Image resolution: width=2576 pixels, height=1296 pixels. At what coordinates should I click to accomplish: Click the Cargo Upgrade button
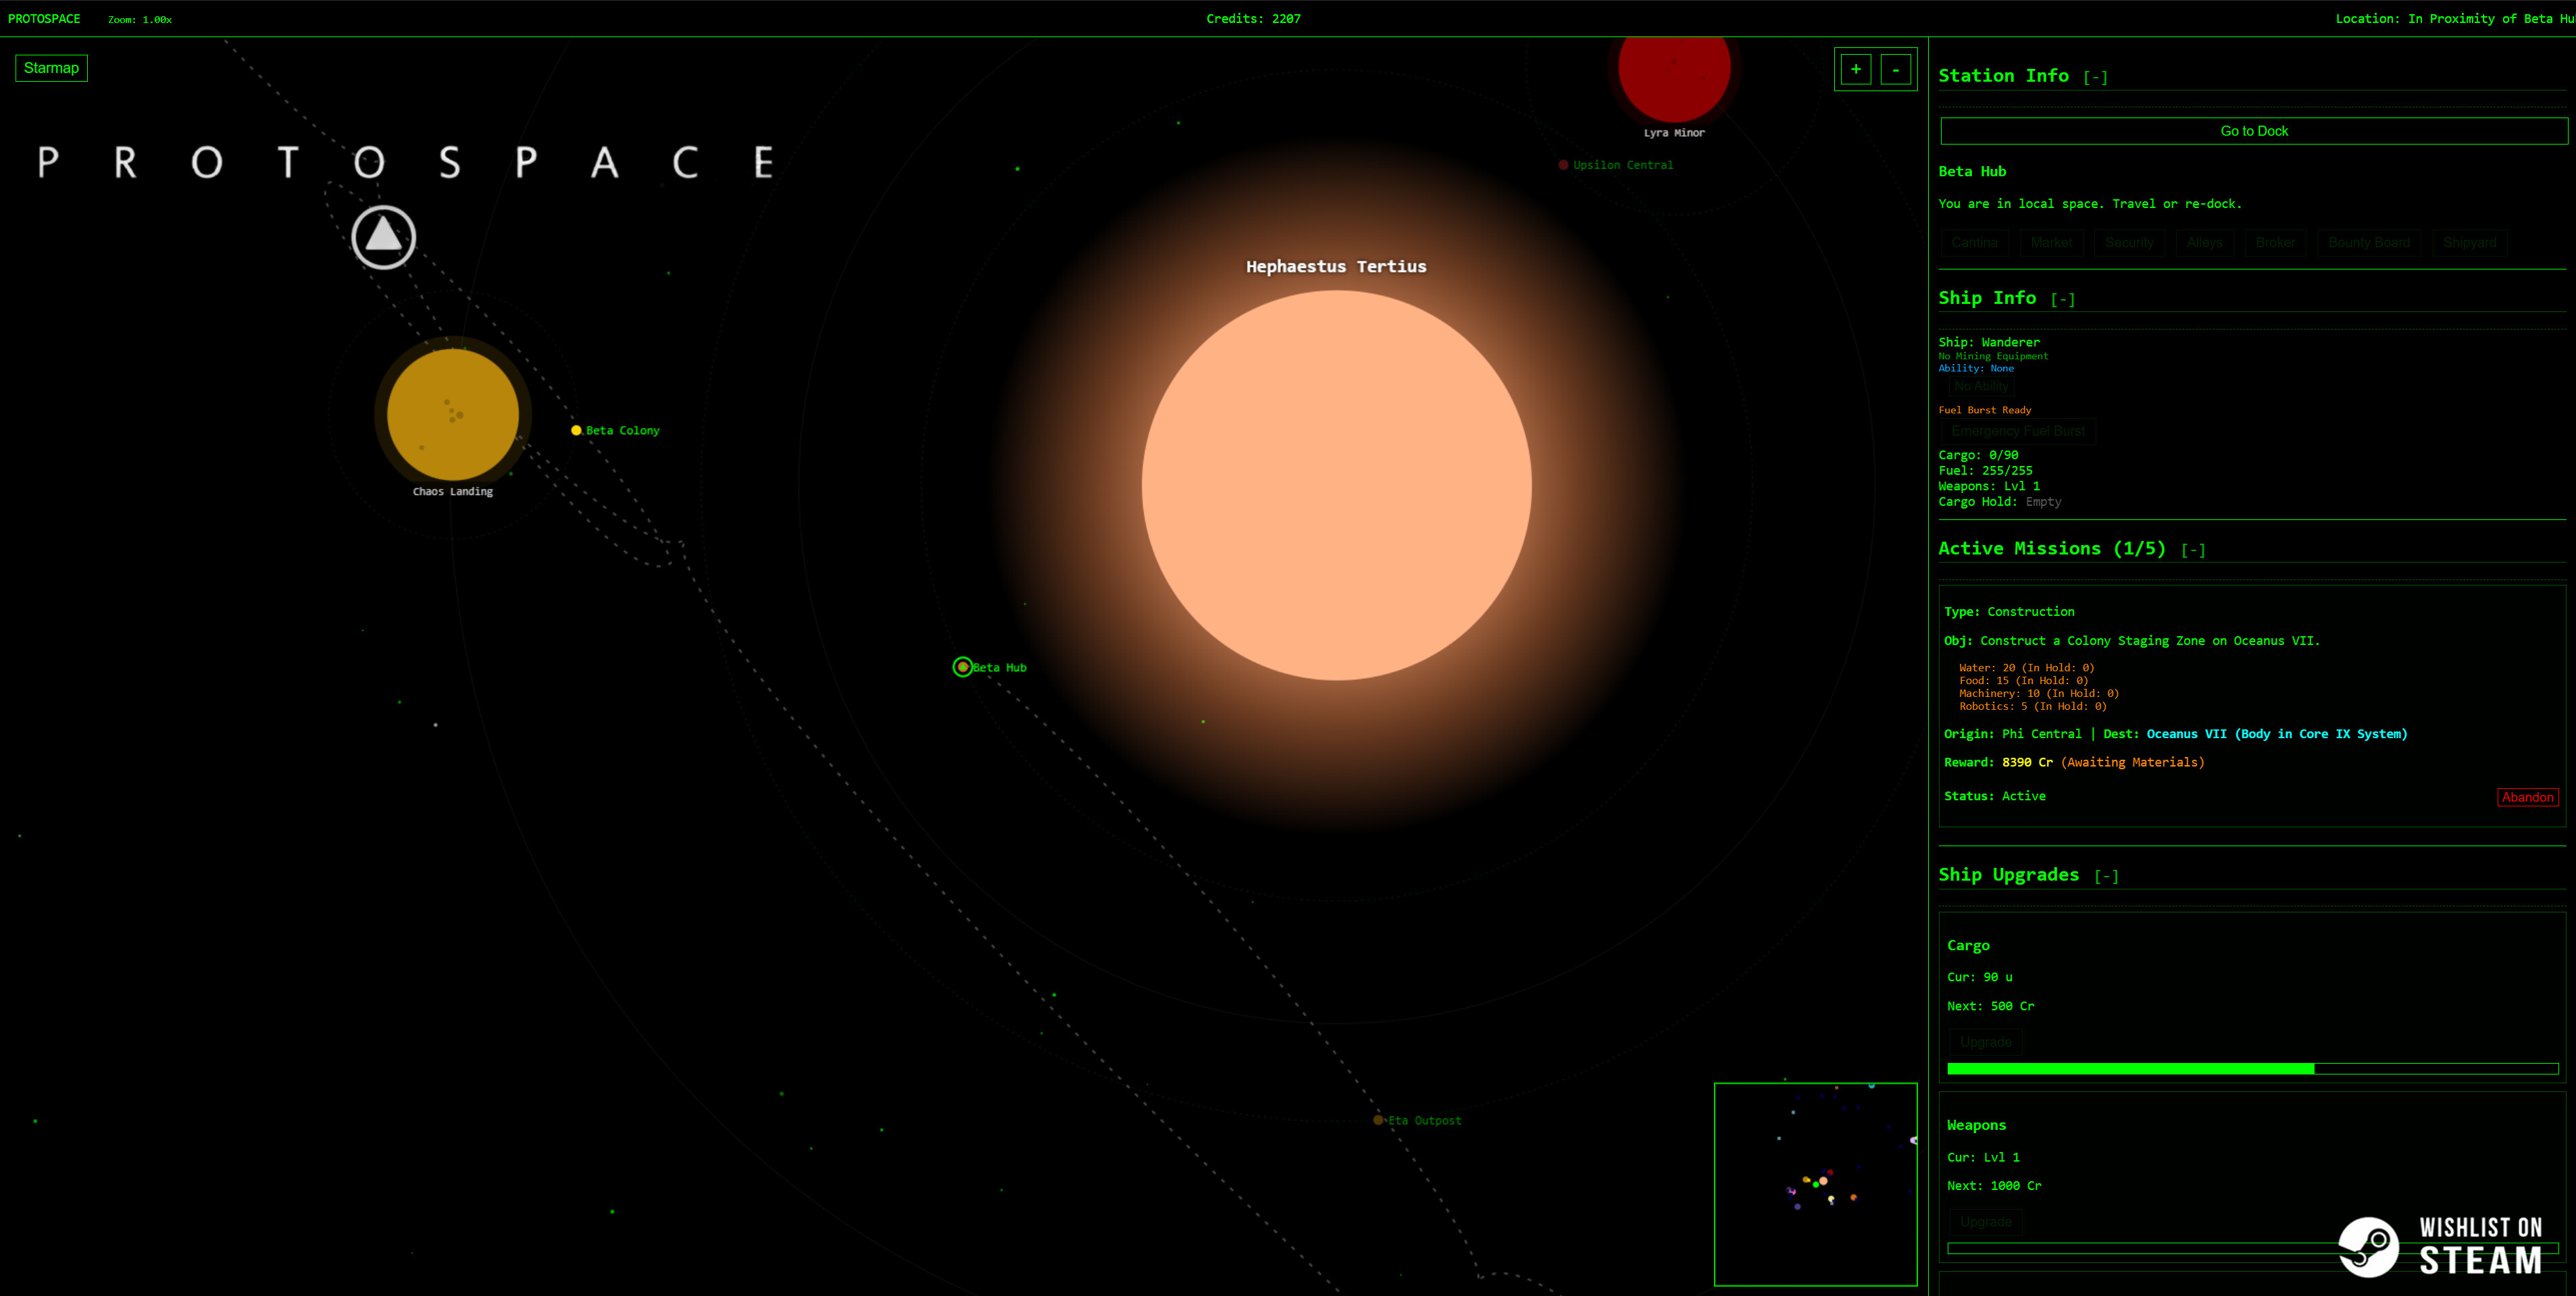[1985, 1042]
